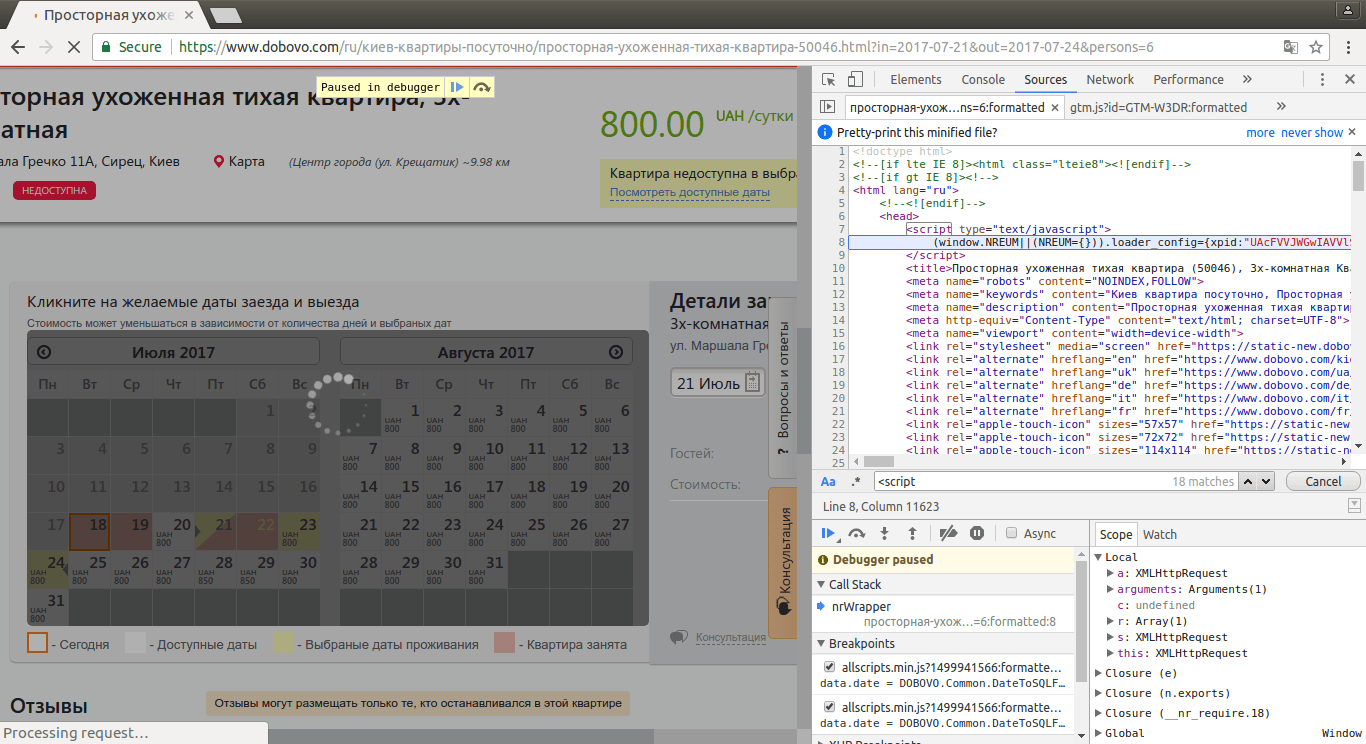The height and width of the screenshot is (744, 1366).
Task: Uncheck the first allscripts.min.js breakpoint
Action: coord(829,667)
